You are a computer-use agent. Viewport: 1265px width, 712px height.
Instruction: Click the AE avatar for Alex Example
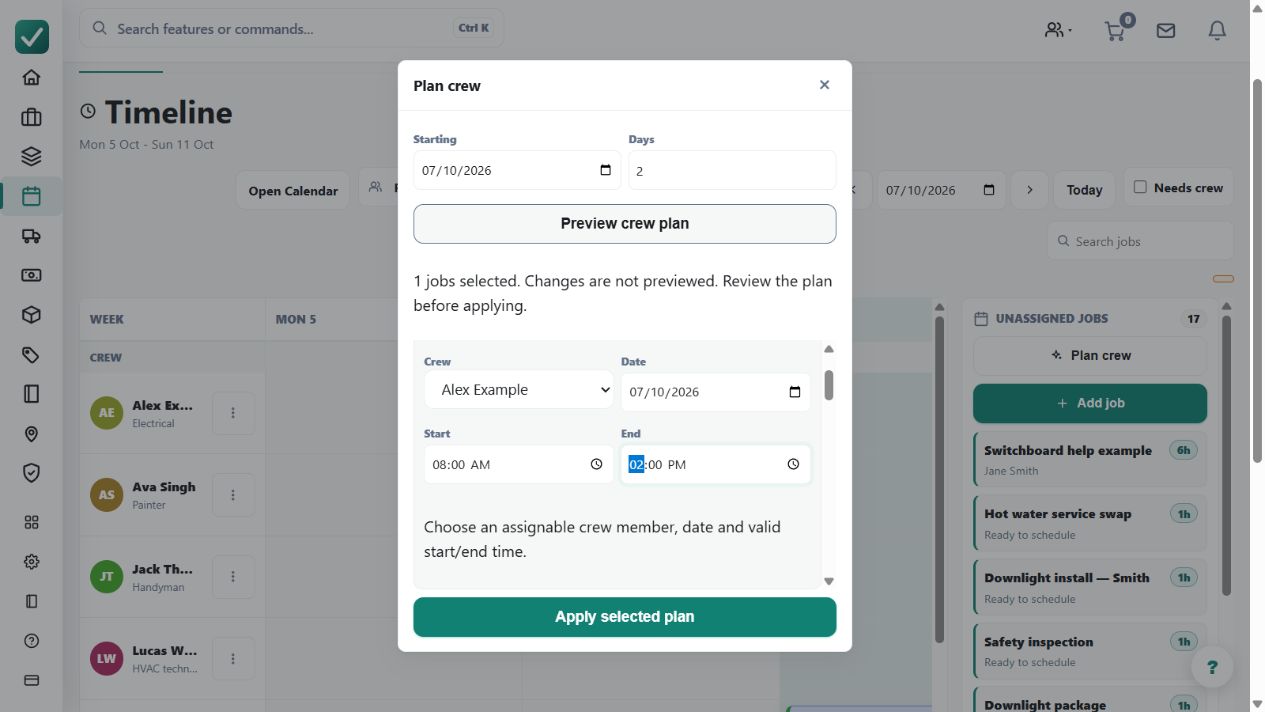pyautogui.click(x=107, y=412)
